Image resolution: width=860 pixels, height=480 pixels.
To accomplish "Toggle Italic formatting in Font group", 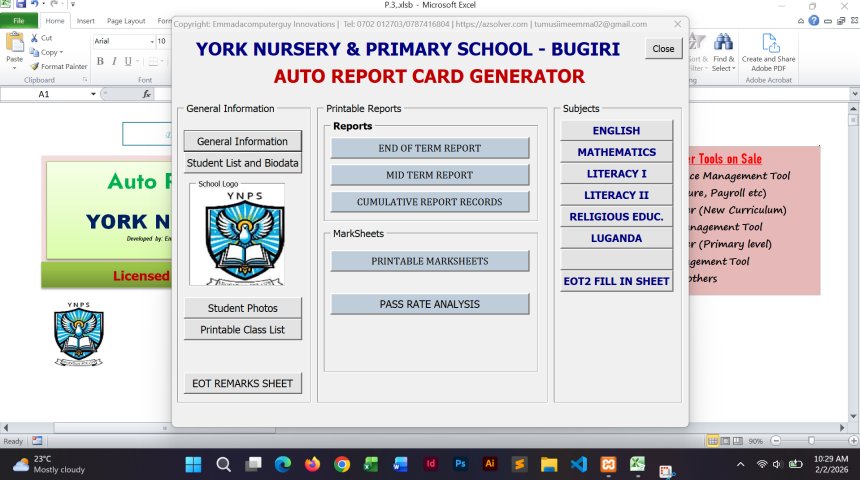I will click(114, 61).
